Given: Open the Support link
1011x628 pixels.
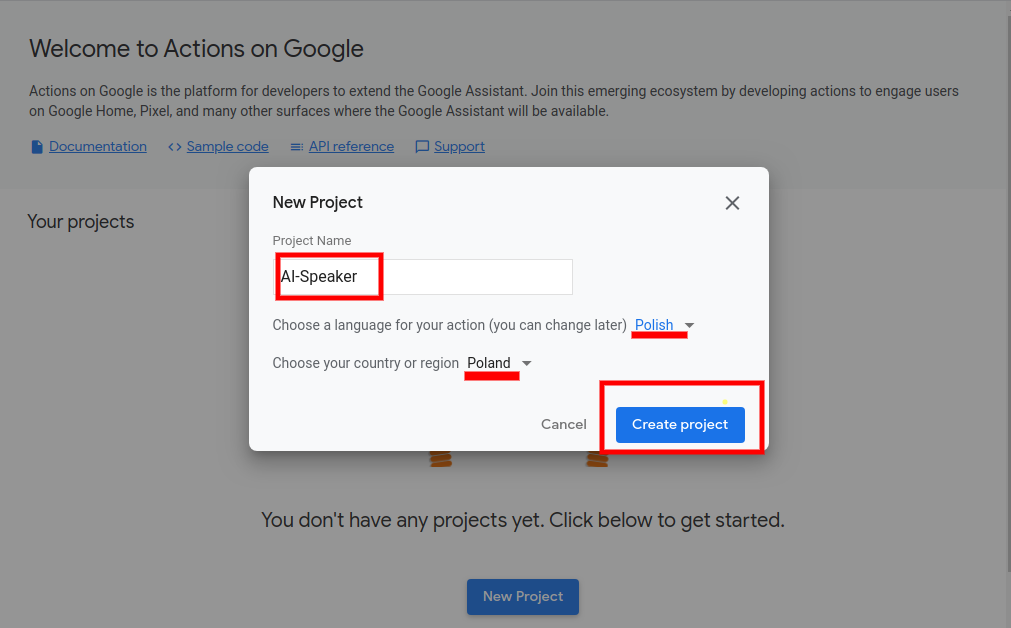Looking at the screenshot, I should point(459,147).
